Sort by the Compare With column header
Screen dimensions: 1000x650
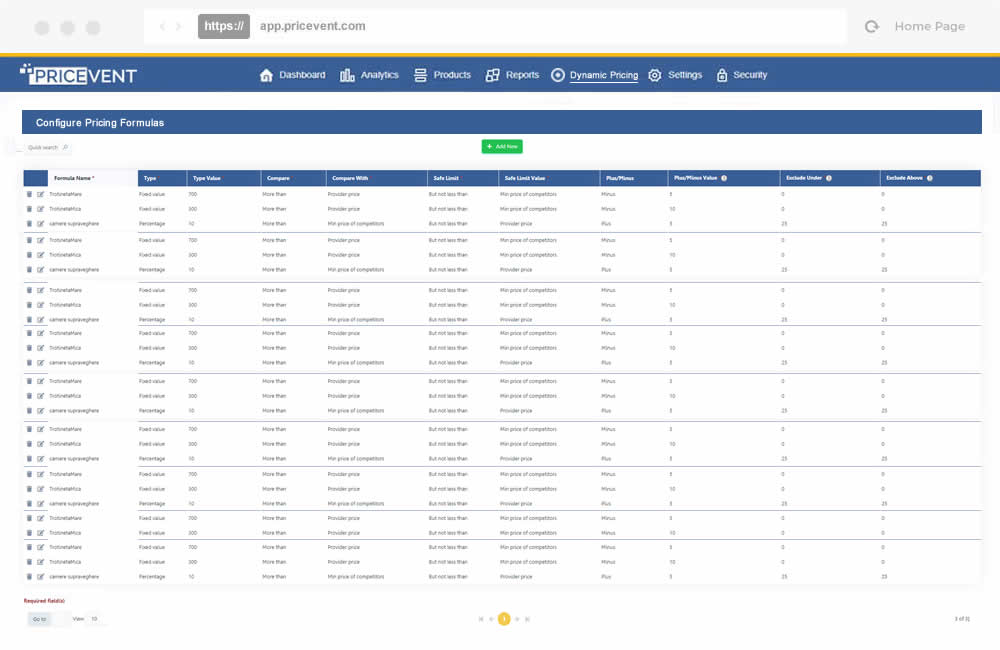(x=376, y=178)
